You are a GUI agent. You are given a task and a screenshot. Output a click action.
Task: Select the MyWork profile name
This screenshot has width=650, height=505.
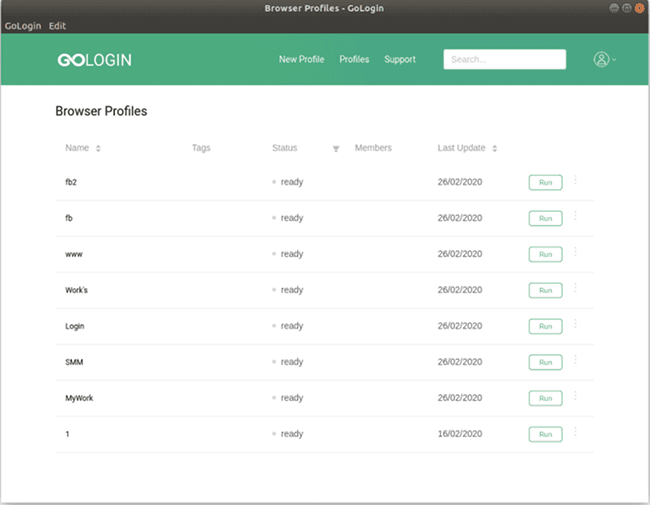point(79,398)
